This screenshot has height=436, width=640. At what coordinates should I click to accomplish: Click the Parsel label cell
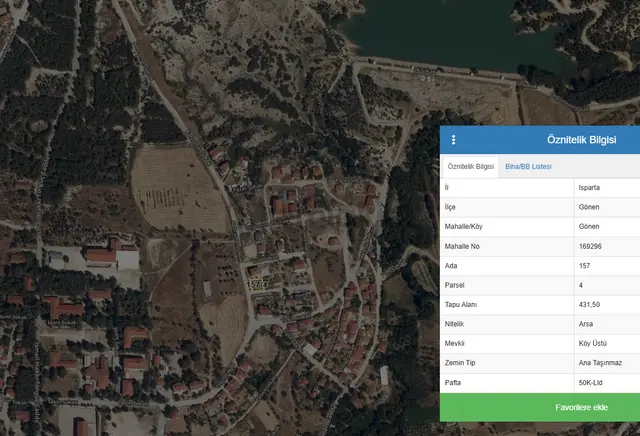[507, 285]
